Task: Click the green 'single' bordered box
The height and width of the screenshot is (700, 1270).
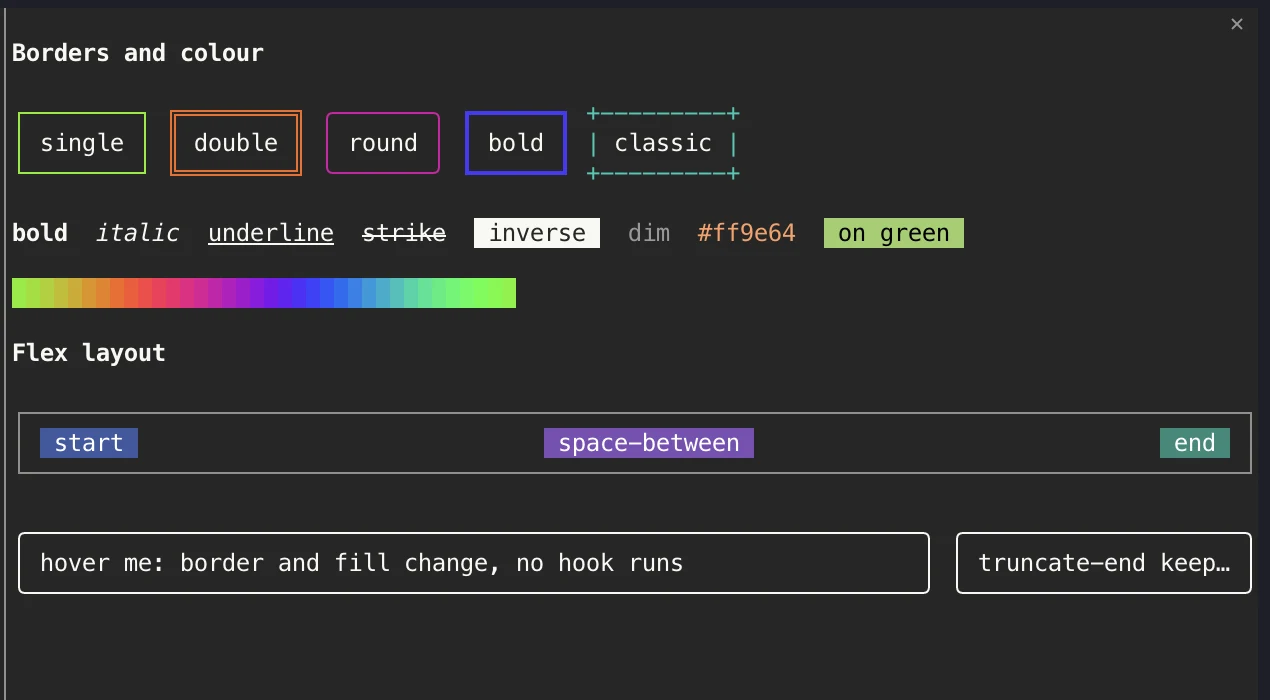Action: 82,143
